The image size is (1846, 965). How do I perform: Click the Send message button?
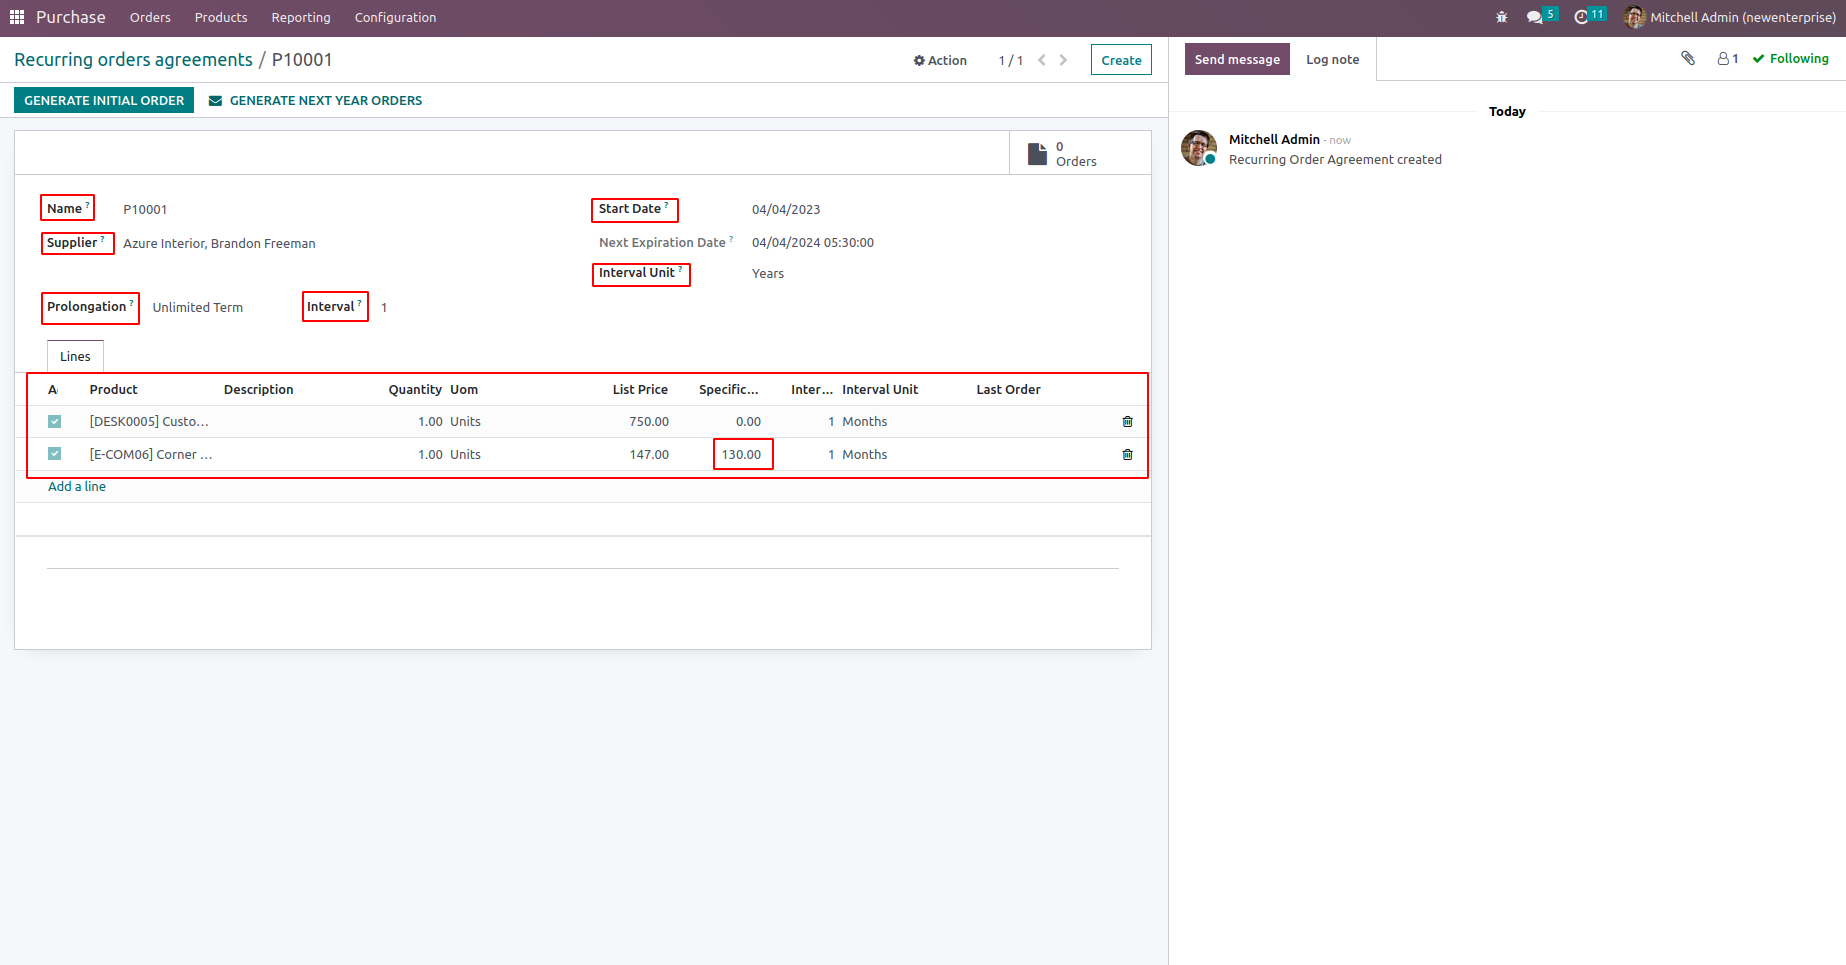coord(1237,59)
